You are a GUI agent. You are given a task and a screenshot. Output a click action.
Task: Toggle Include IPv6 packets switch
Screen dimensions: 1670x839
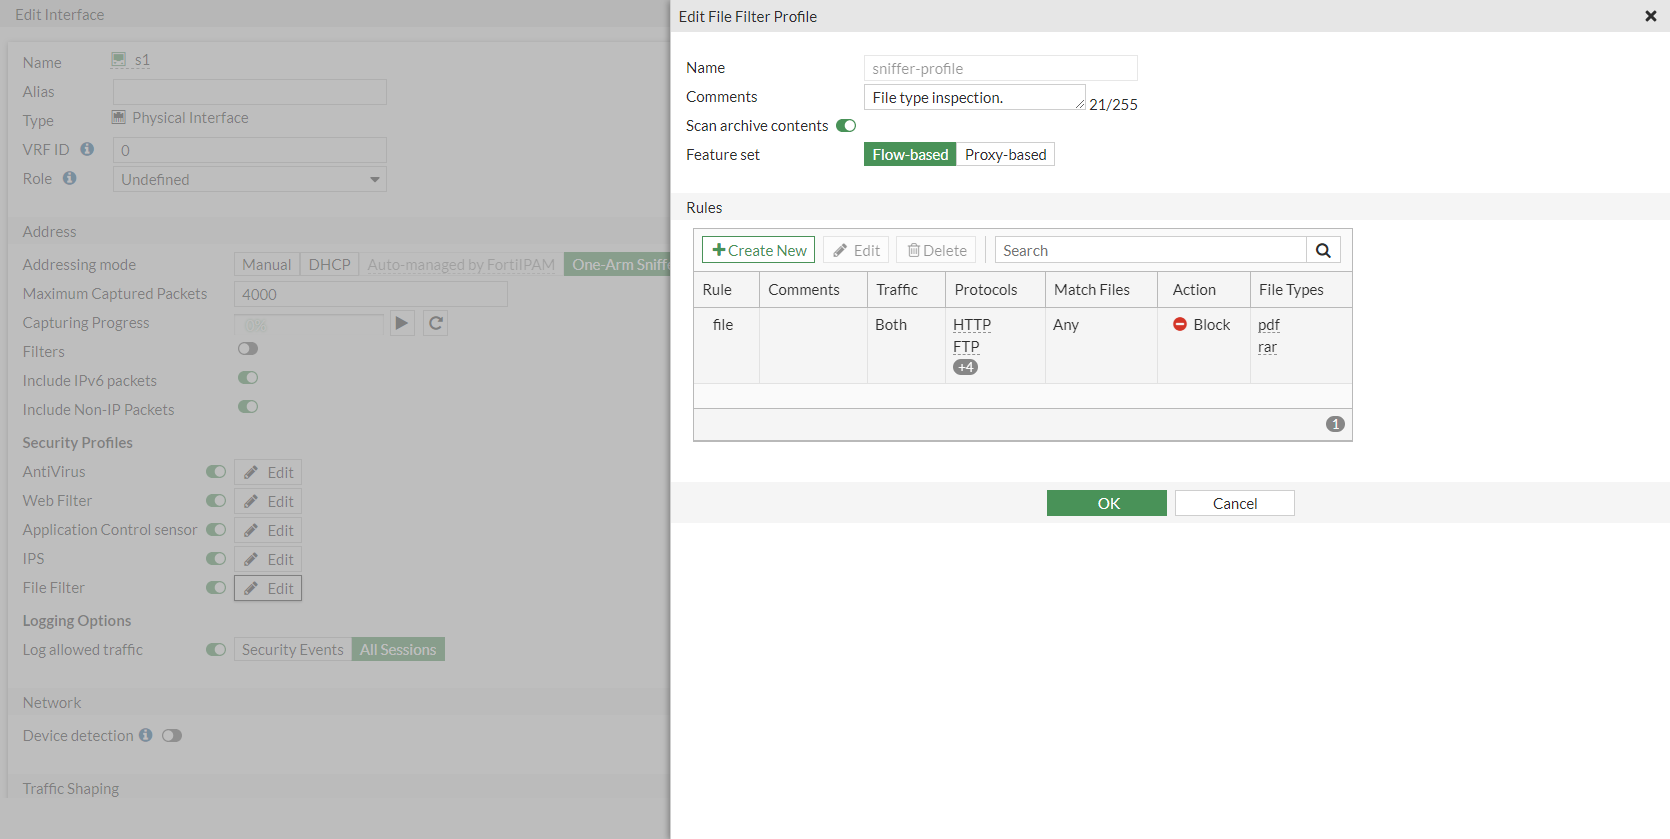coord(248,378)
